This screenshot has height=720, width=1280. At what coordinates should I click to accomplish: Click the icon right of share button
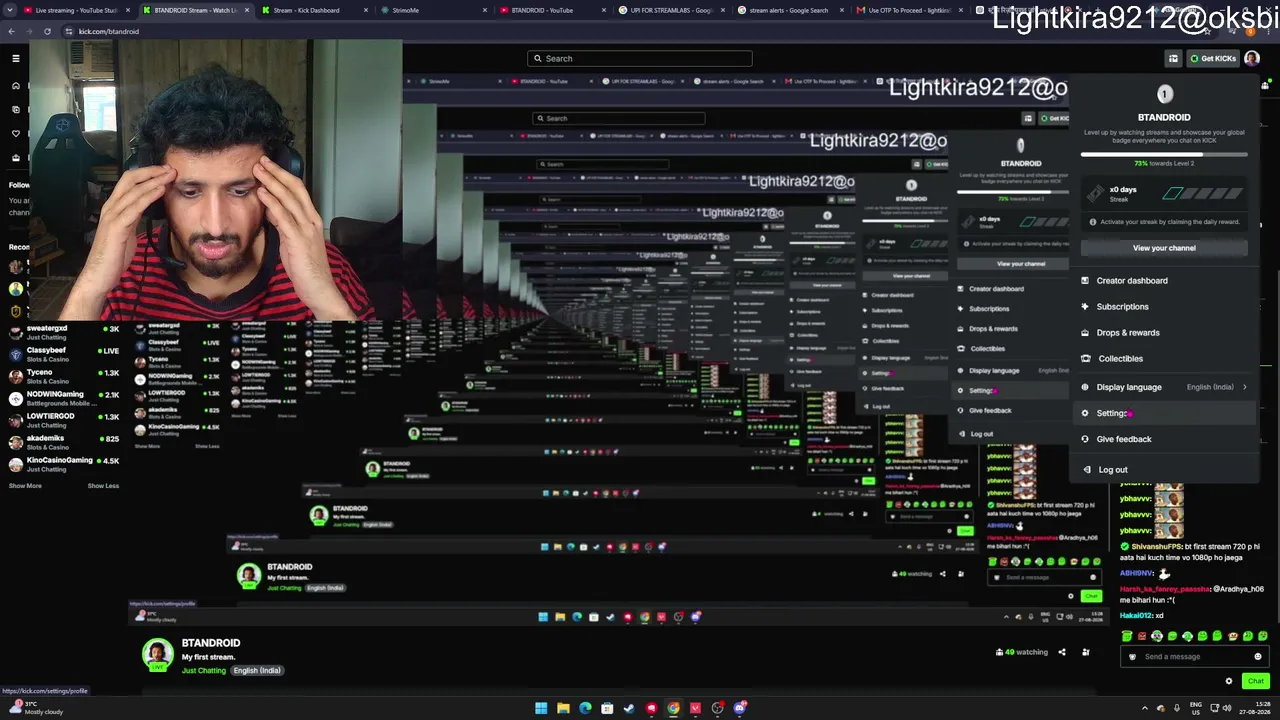(1085, 652)
